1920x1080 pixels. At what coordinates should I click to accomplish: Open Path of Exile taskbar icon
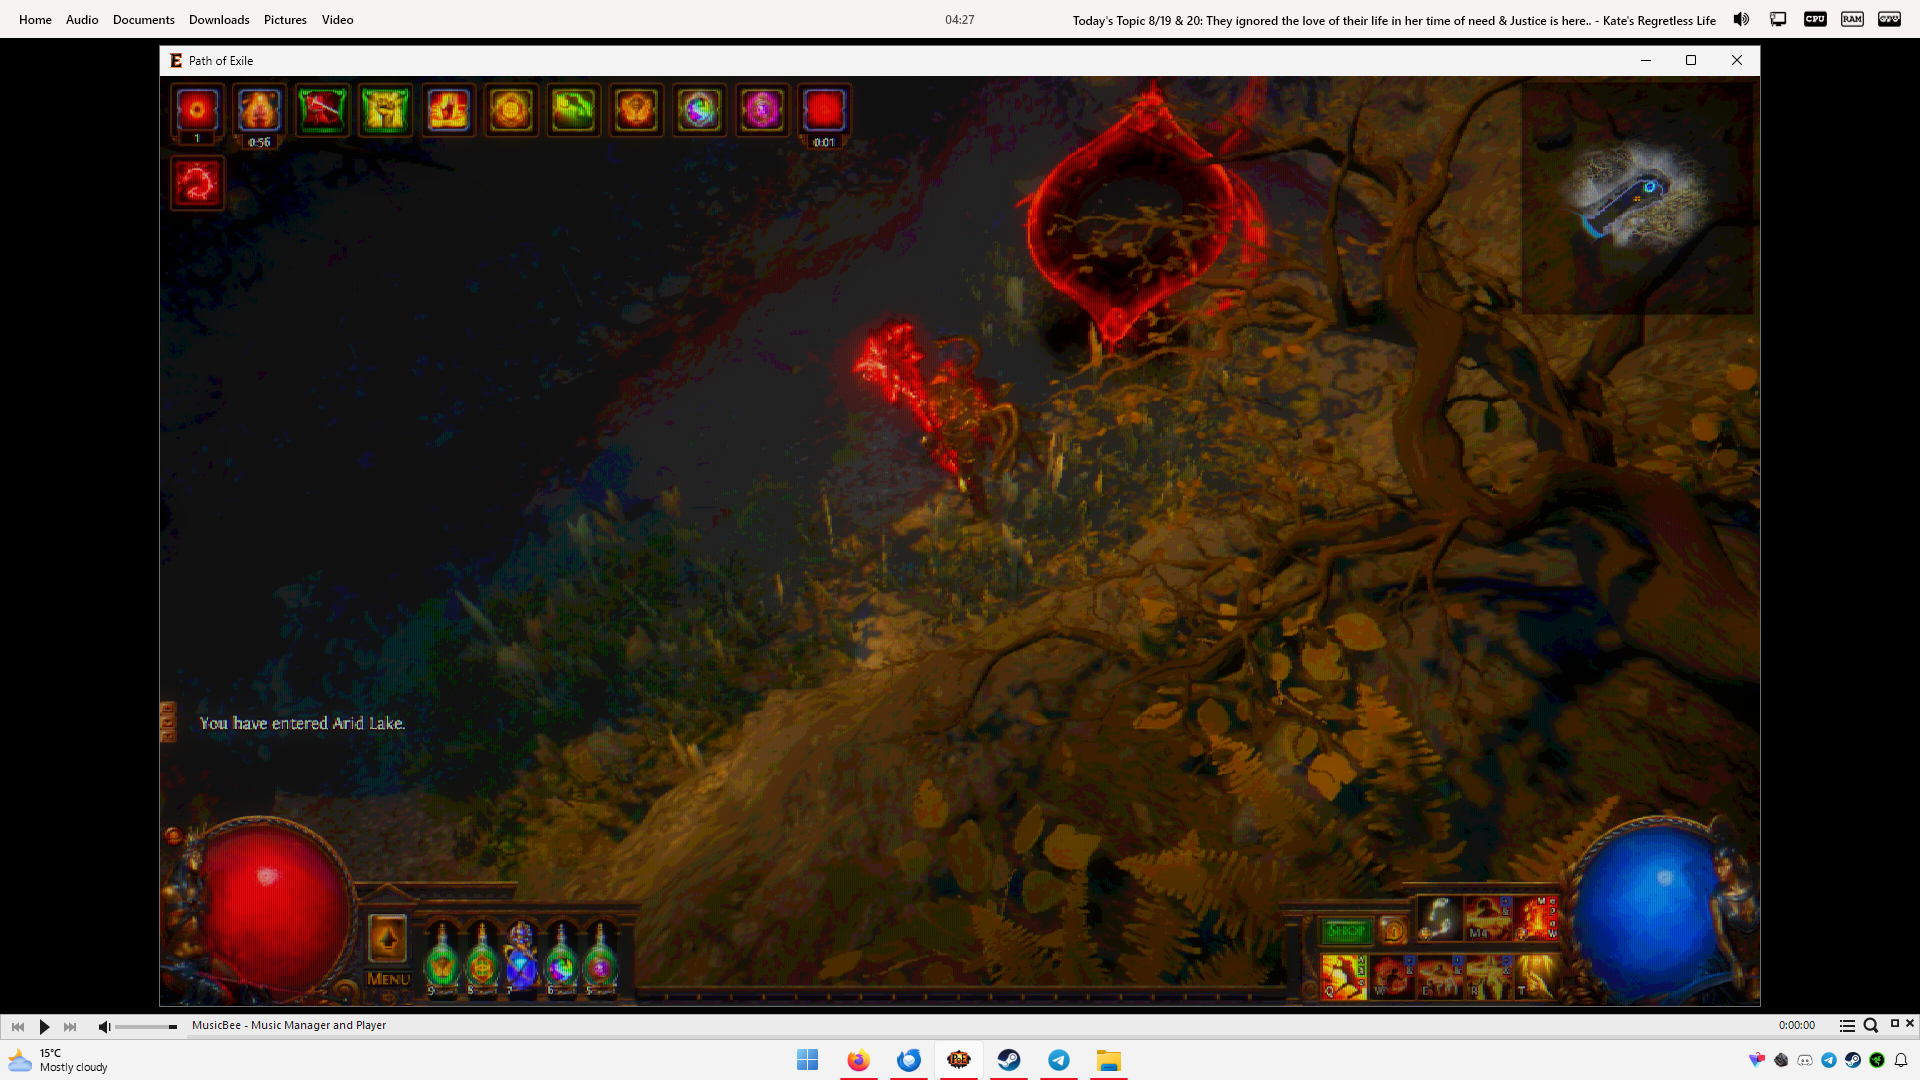[x=958, y=1060]
